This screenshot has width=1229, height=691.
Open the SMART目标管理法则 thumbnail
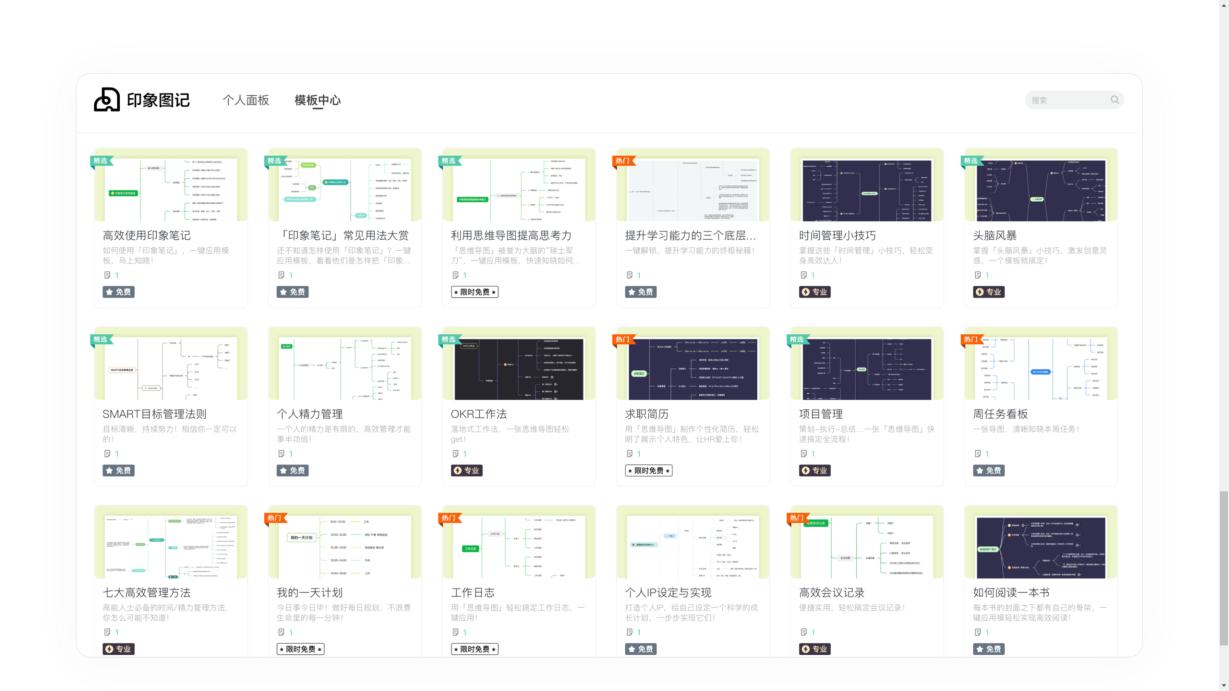[x=171, y=363]
